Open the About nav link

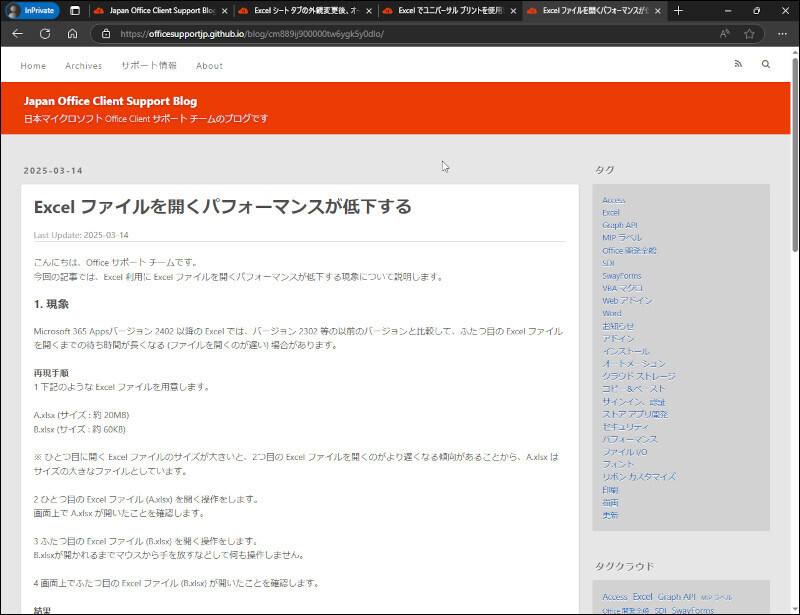pyautogui.click(x=209, y=66)
